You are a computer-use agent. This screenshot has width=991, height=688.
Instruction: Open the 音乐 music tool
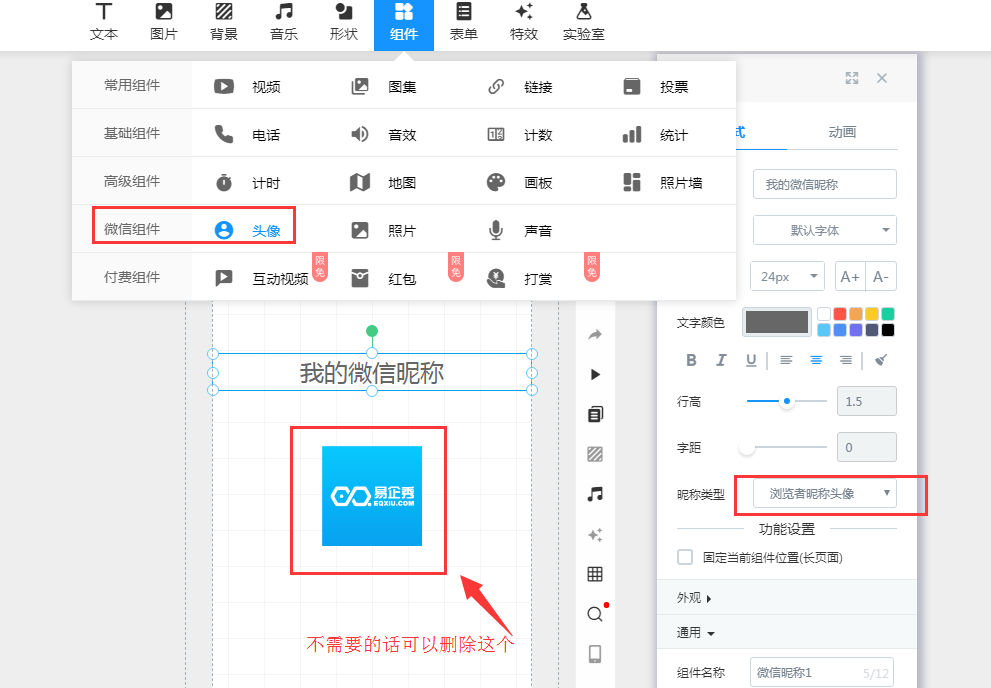click(284, 22)
